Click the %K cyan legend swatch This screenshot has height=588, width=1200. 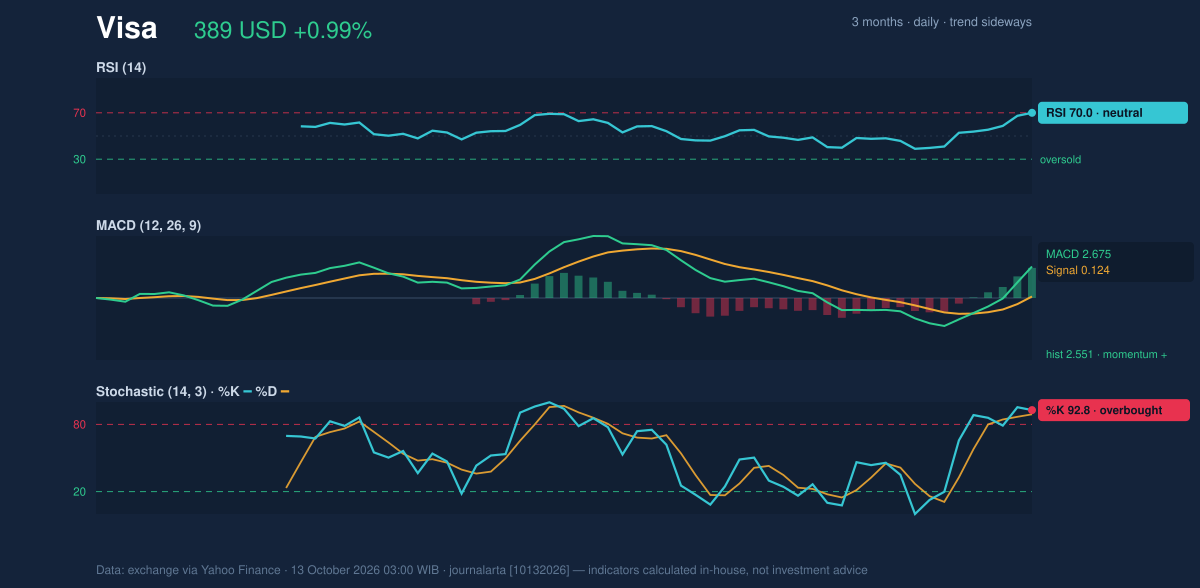click(x=247, y=391)
